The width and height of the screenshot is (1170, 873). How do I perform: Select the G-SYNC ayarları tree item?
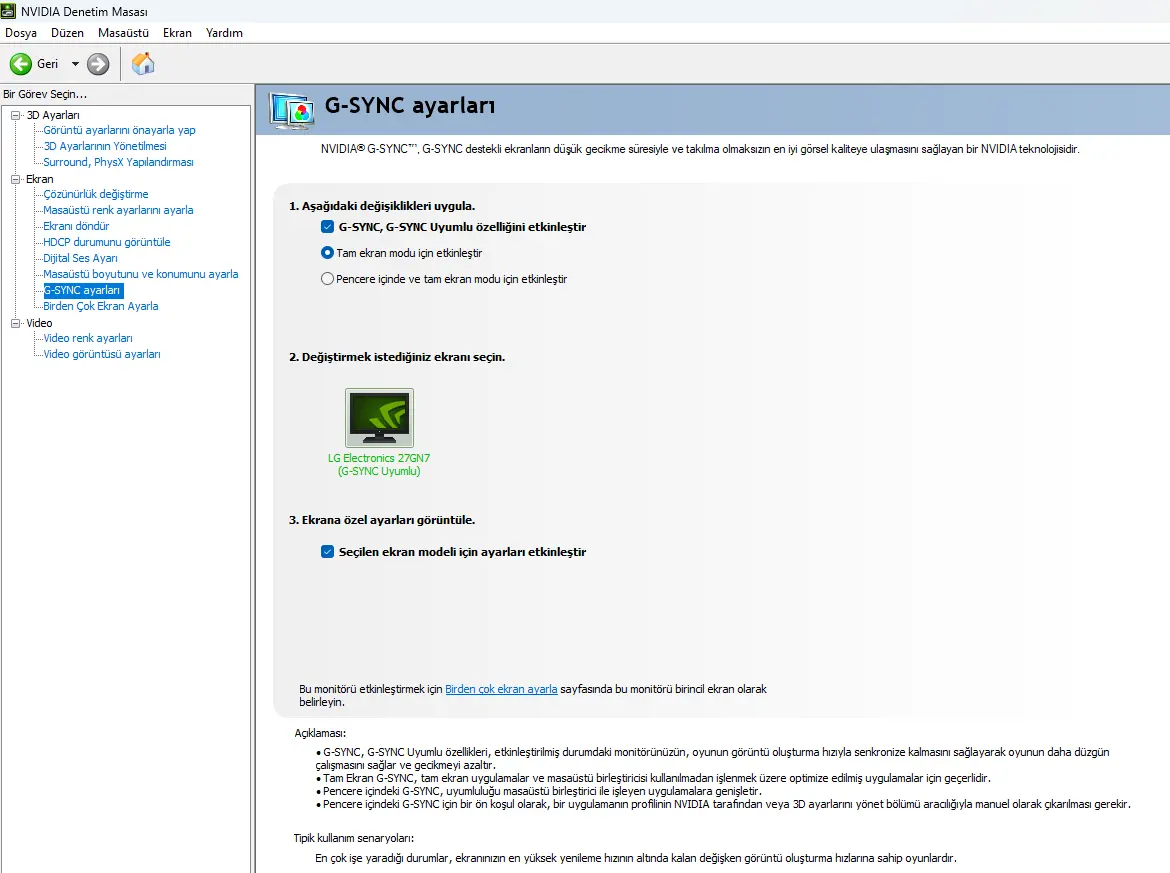pos(82,290)
